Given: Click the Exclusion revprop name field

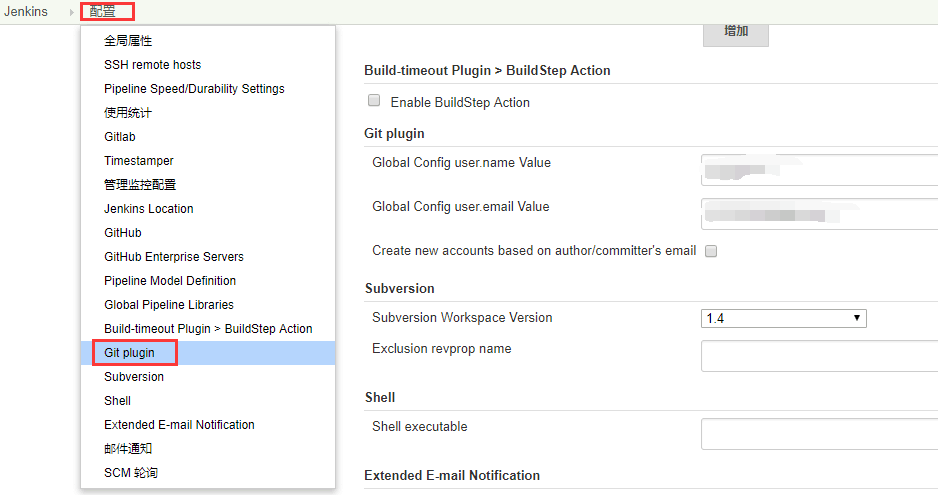Looking at the screenshot, I should (820, 356).
